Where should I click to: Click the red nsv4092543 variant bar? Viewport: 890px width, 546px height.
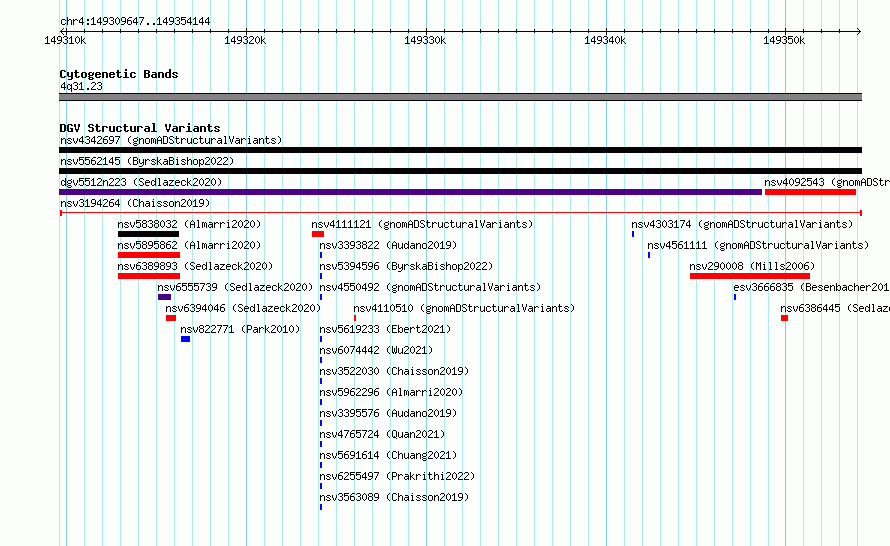pos(810,192)
